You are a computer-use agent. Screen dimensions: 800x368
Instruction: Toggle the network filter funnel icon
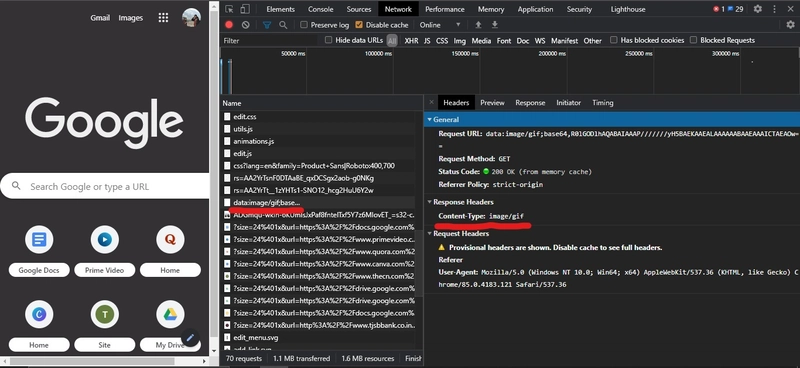[x=267, y=24]
